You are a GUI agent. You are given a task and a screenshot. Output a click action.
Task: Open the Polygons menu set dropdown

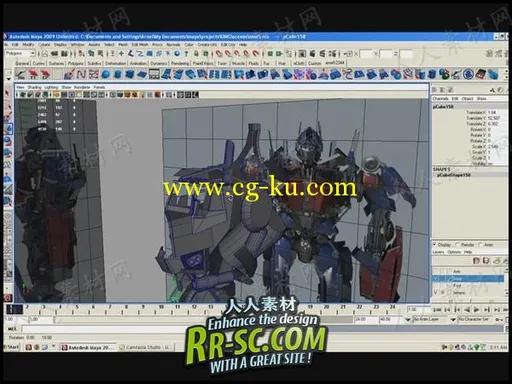[33, 53]
